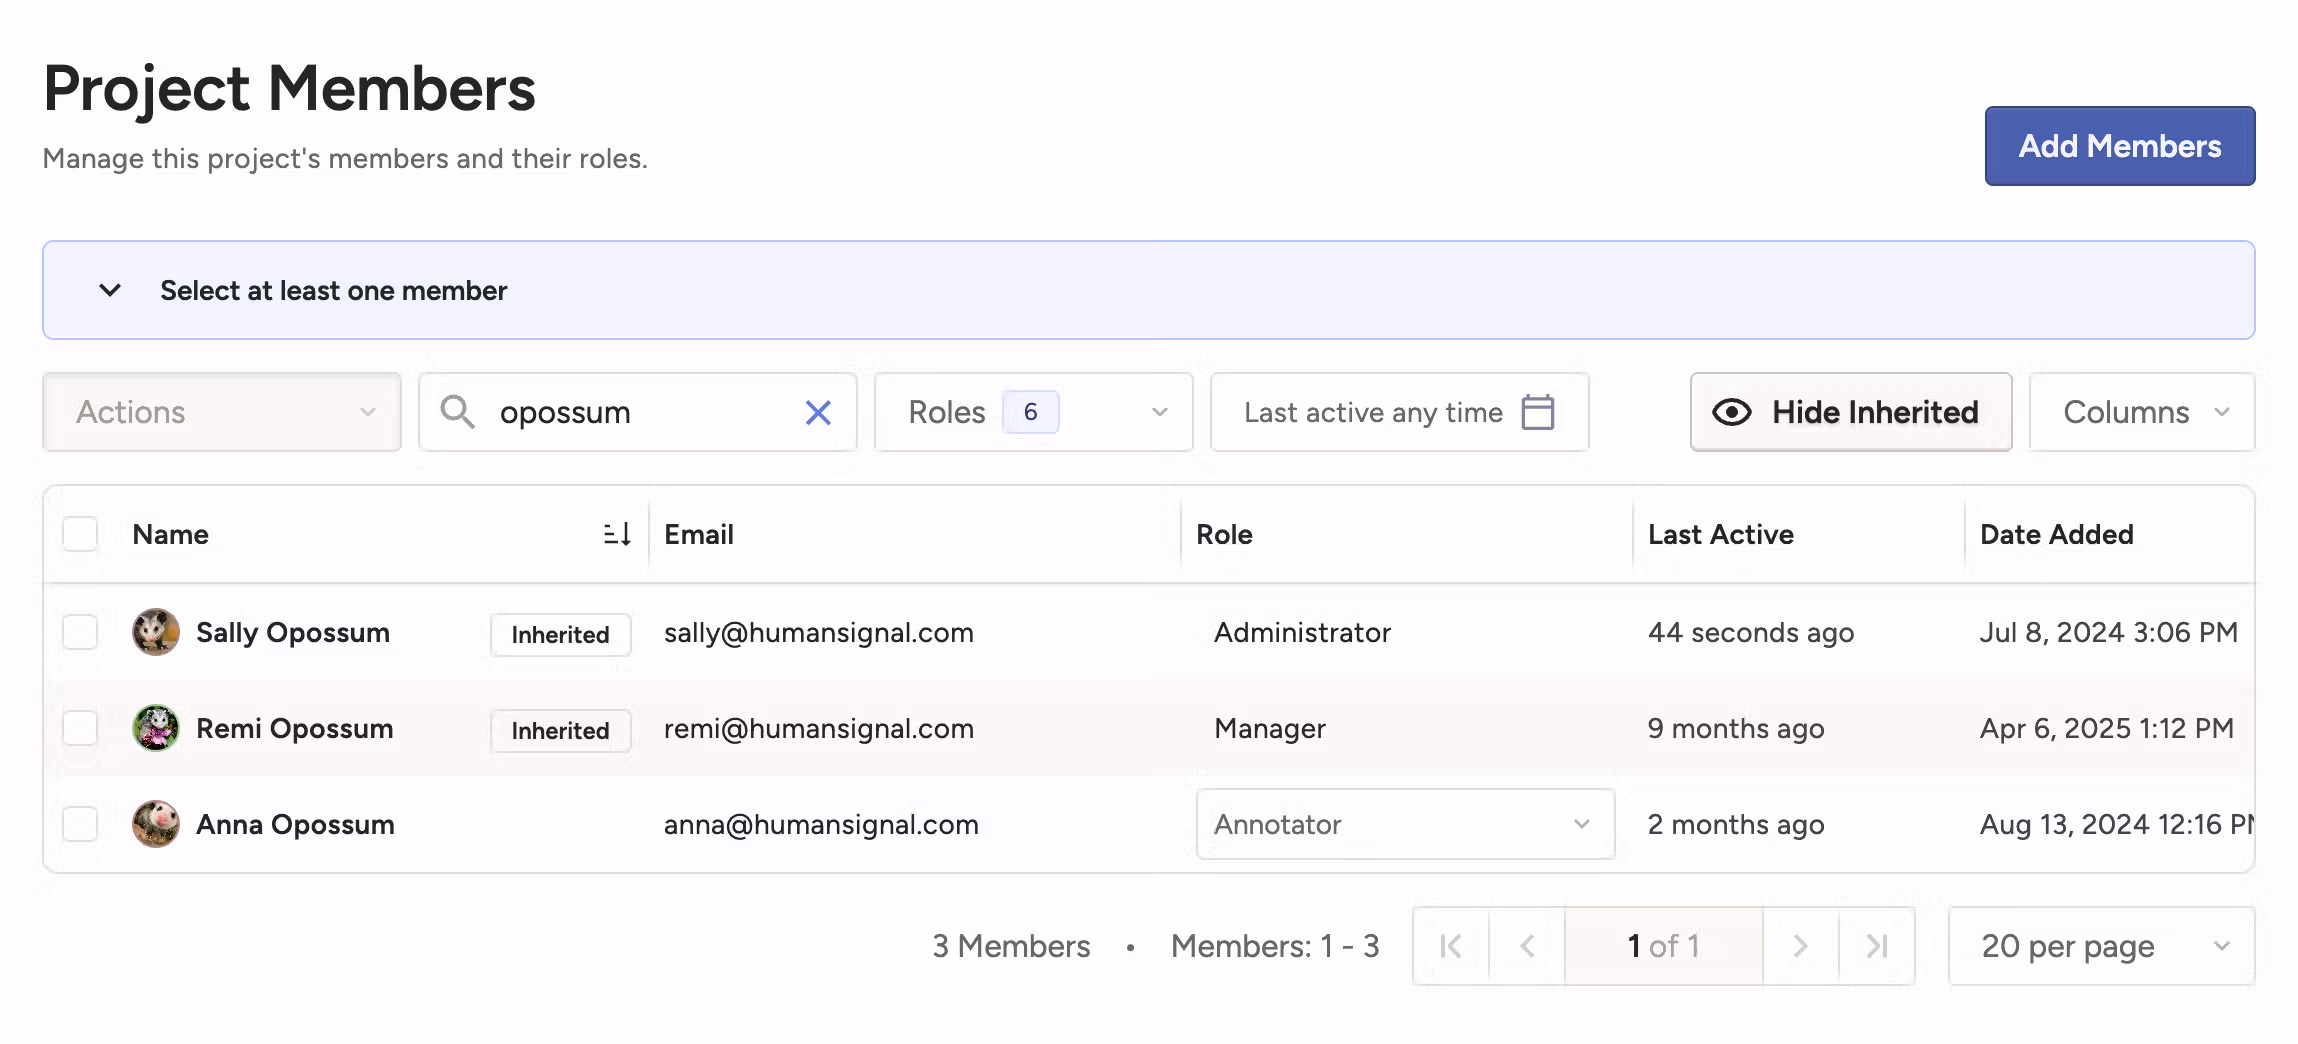
Task: Jump to last page using the pagination icon
Action: point(1876,945)
